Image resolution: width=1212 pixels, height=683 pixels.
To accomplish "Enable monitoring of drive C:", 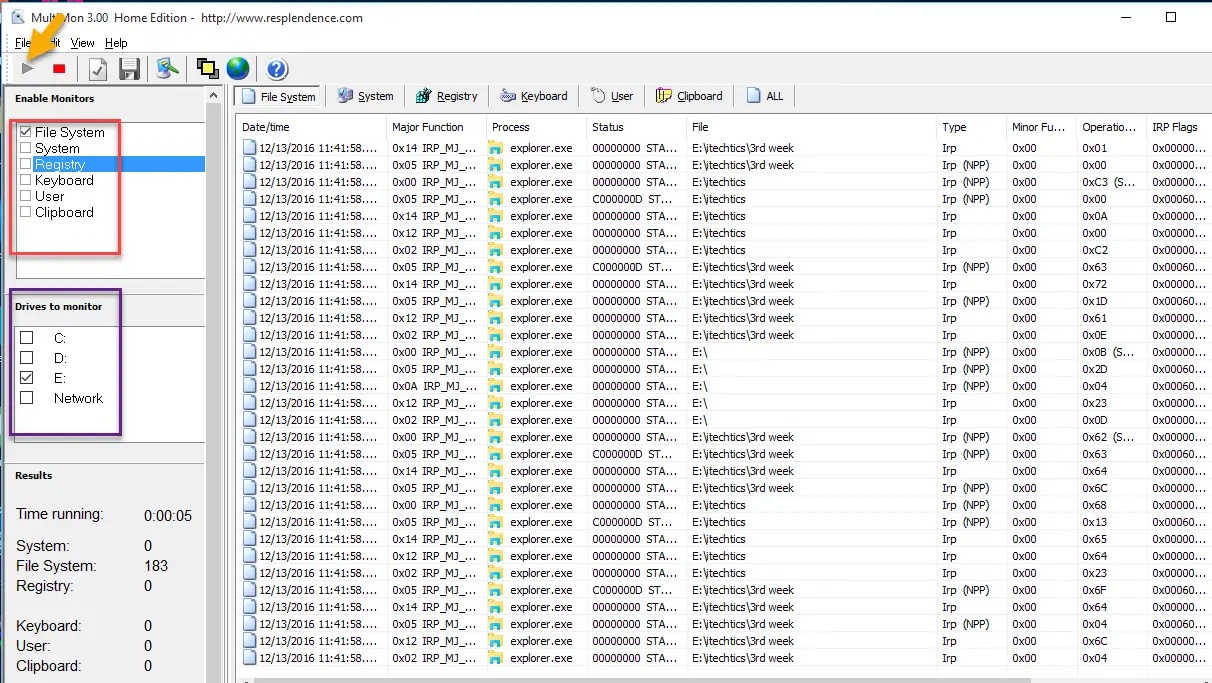I will pyautogui.click(x=28, y=338).
